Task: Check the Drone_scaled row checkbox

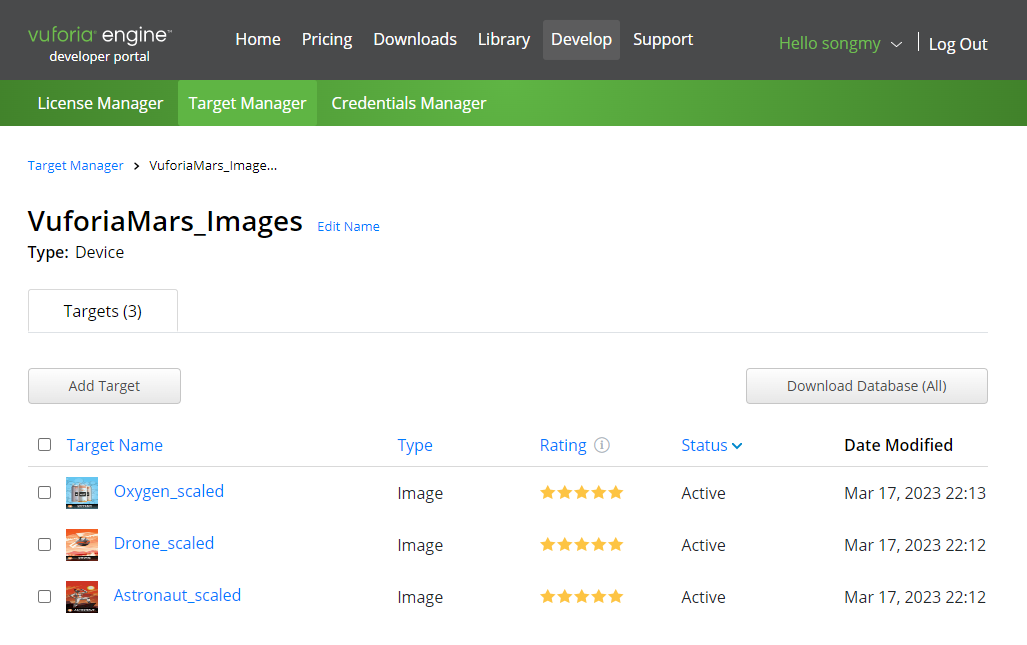Action: pos(45,545)
